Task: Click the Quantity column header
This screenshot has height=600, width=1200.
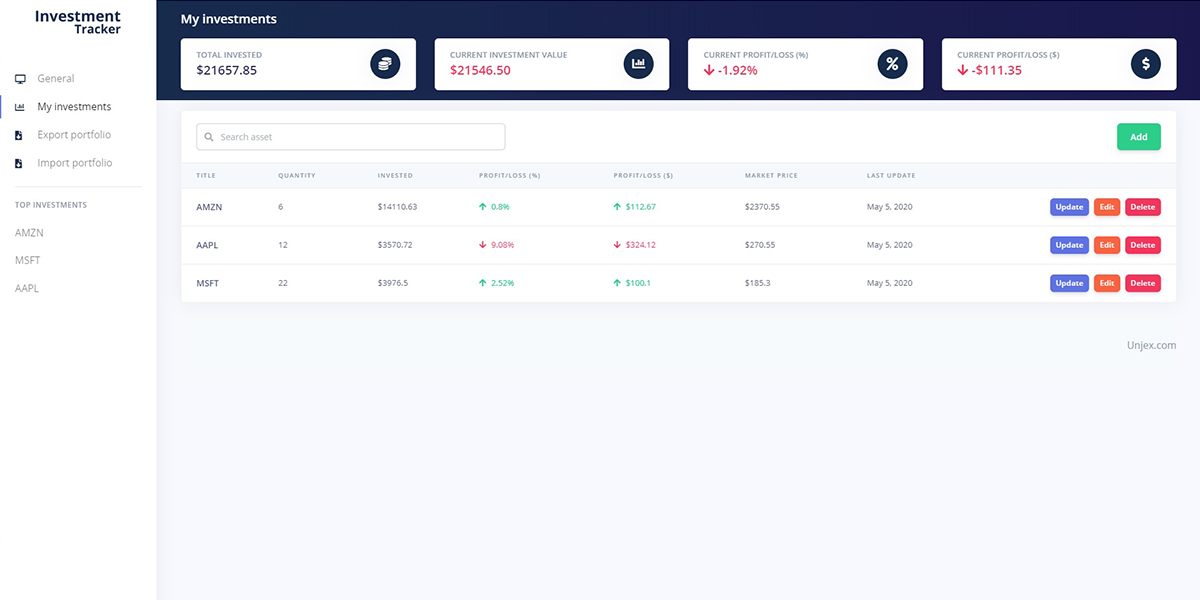Action: pos(297,176)
